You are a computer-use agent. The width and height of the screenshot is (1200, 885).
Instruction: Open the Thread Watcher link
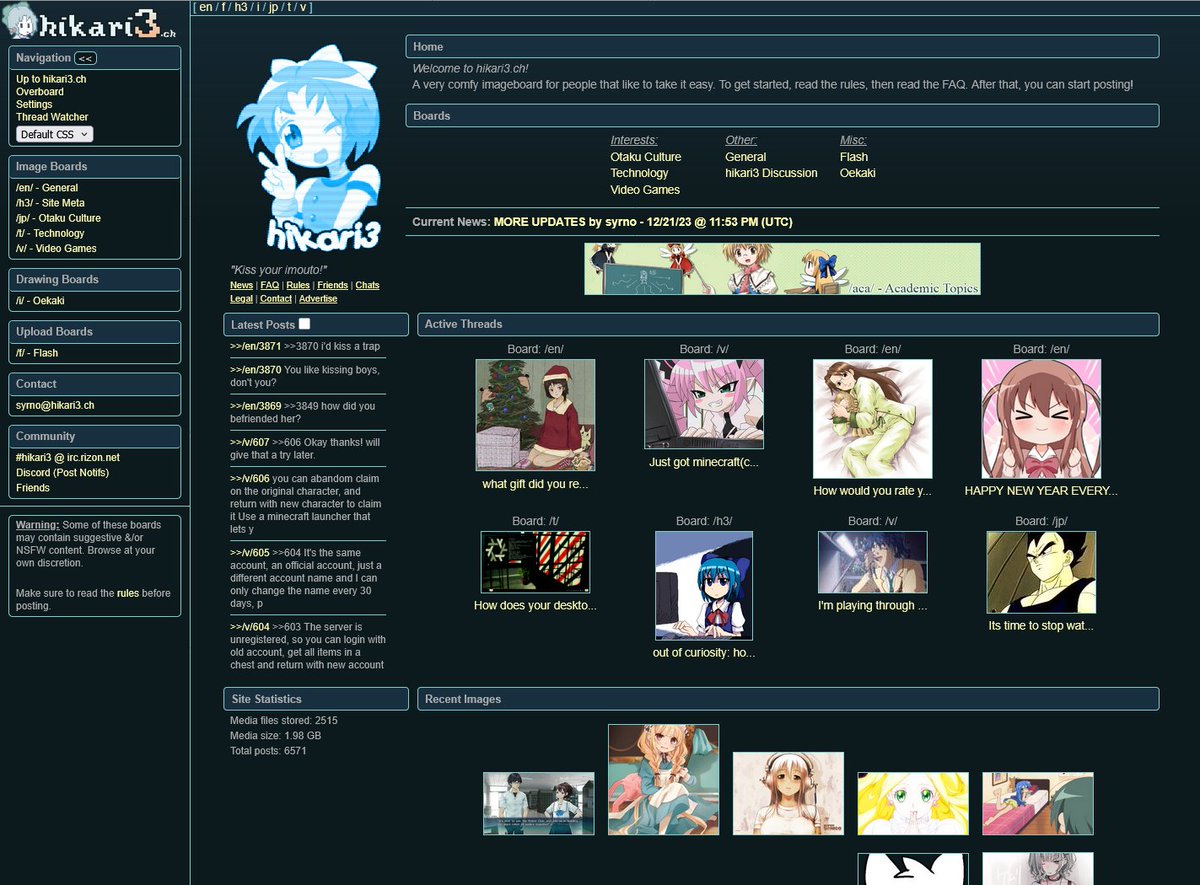tap(52, 117)
